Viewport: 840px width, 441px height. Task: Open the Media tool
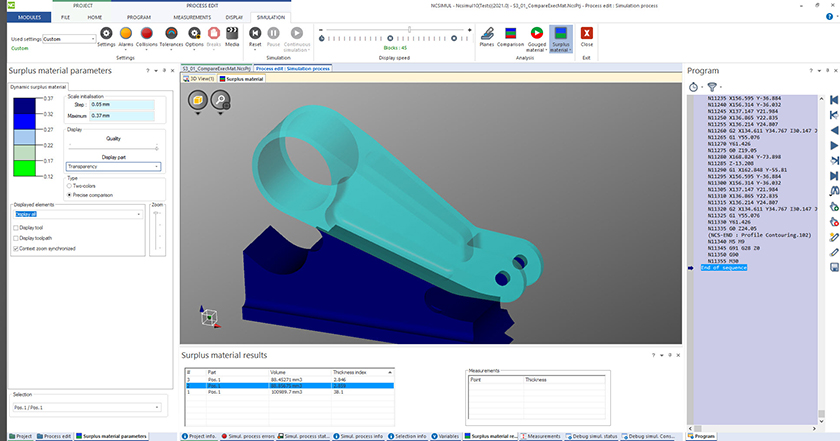[232, 35]
